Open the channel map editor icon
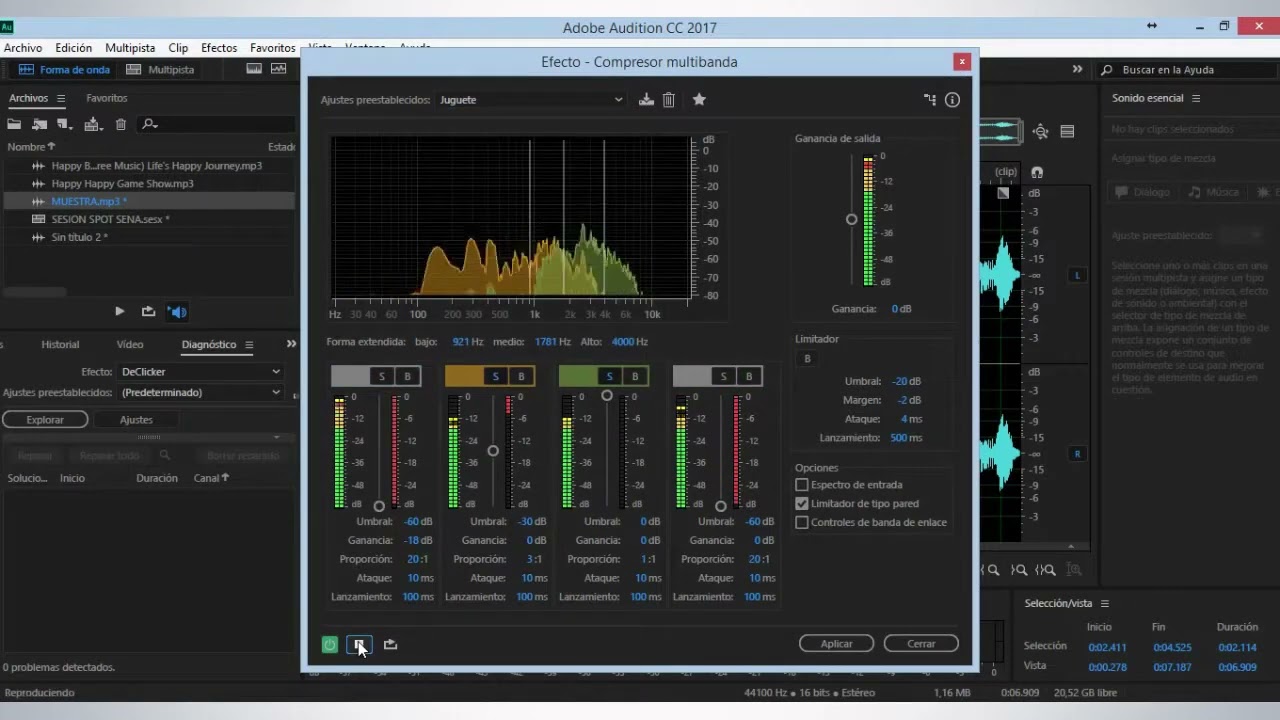 point(930,99)
